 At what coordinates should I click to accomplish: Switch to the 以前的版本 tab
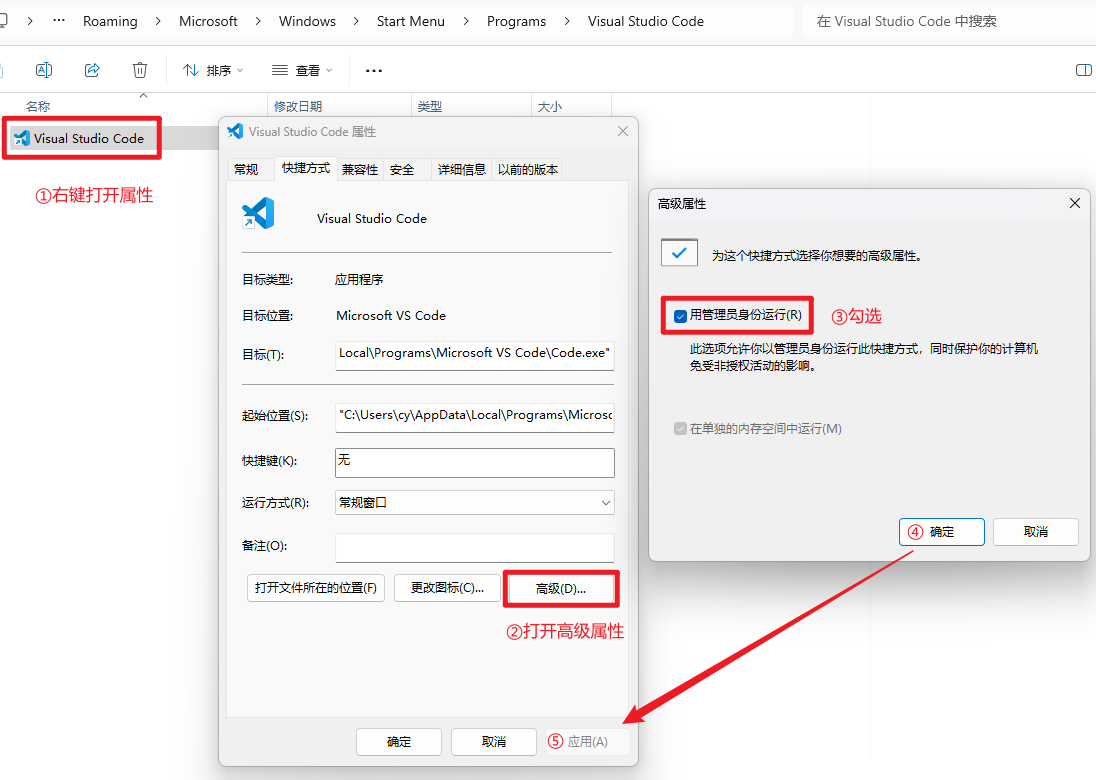coord(528,169)
